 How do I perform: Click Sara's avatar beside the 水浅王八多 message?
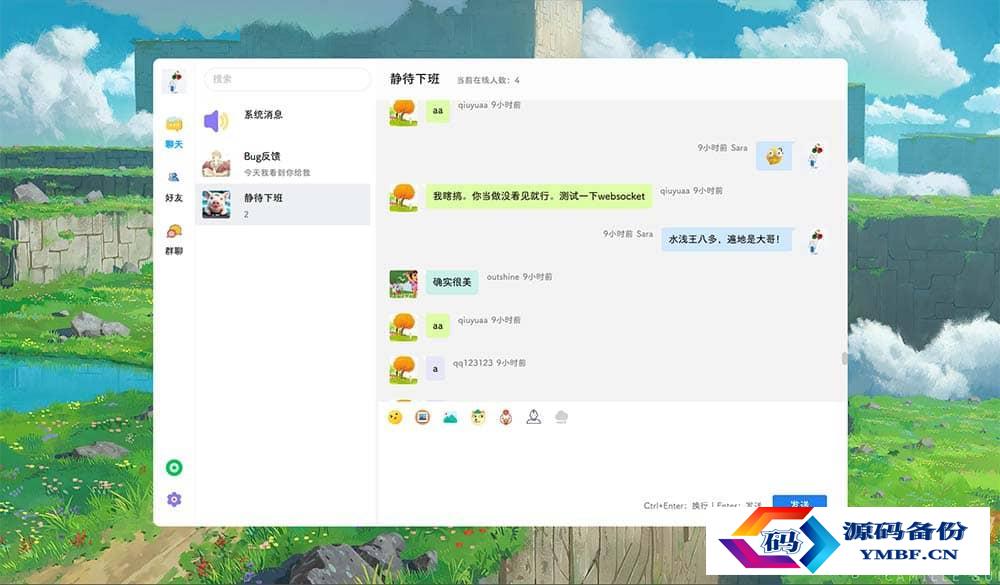pyautogui.click(x=816, y=241)
